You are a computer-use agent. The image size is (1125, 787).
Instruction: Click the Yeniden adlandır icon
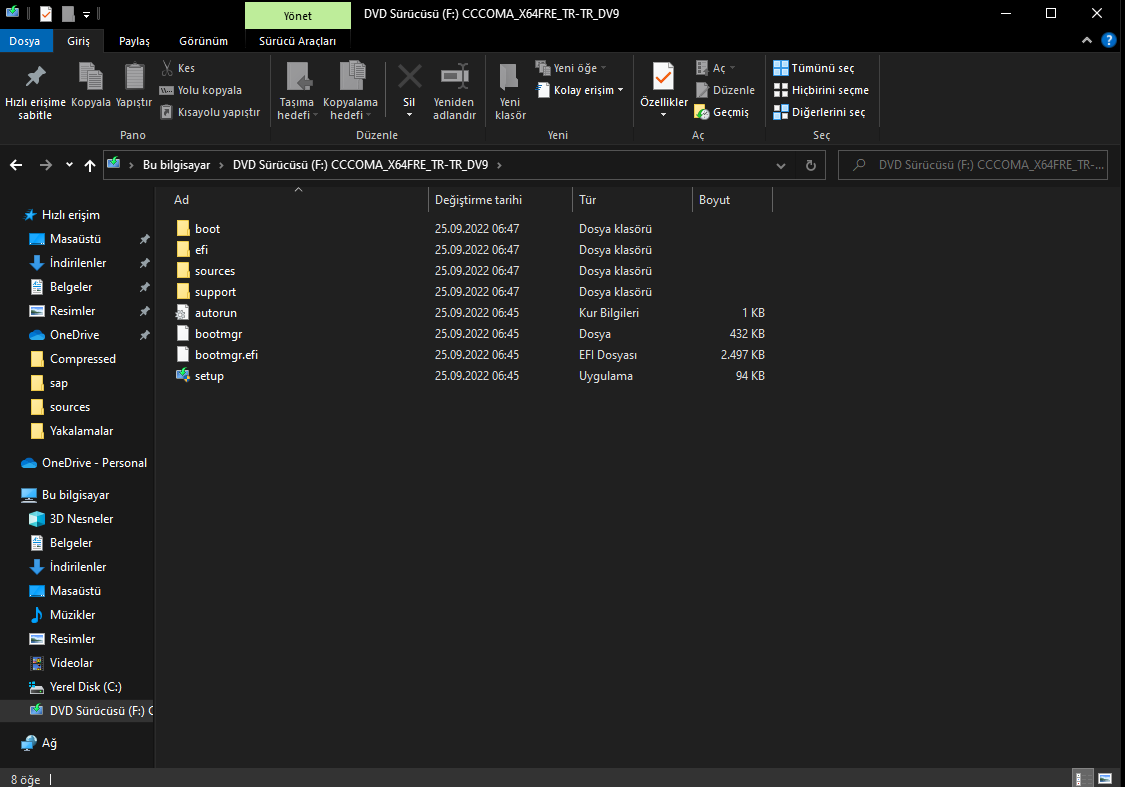pyautogui.click(x=455, y=76)
